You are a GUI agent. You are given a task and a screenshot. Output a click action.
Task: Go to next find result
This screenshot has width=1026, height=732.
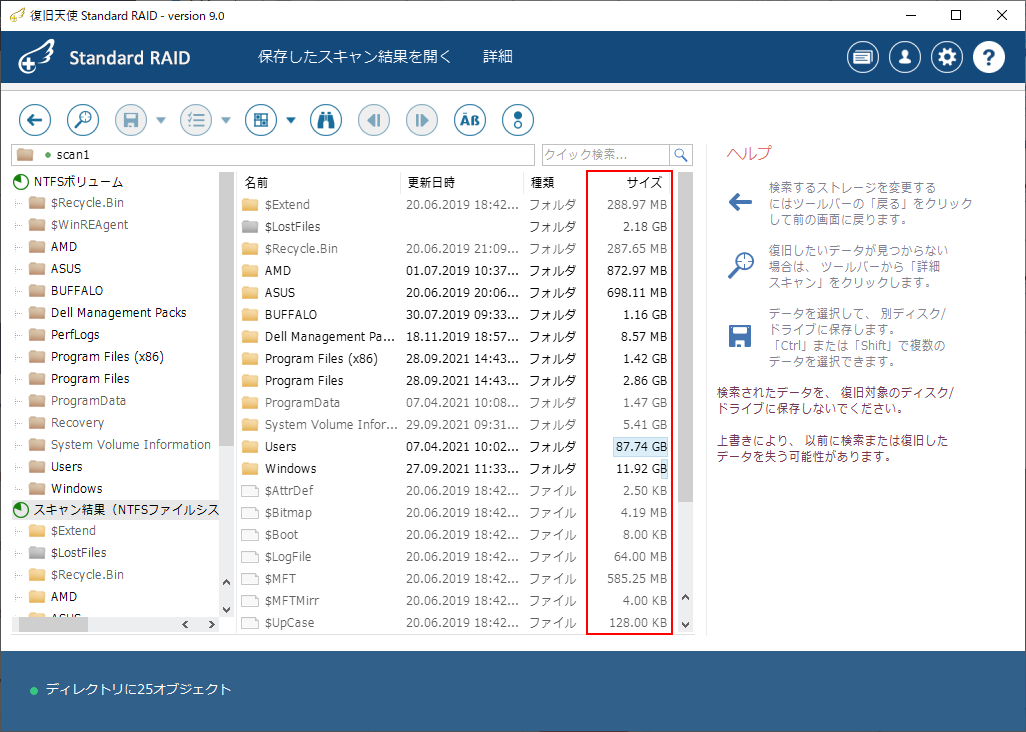(422, 120)
